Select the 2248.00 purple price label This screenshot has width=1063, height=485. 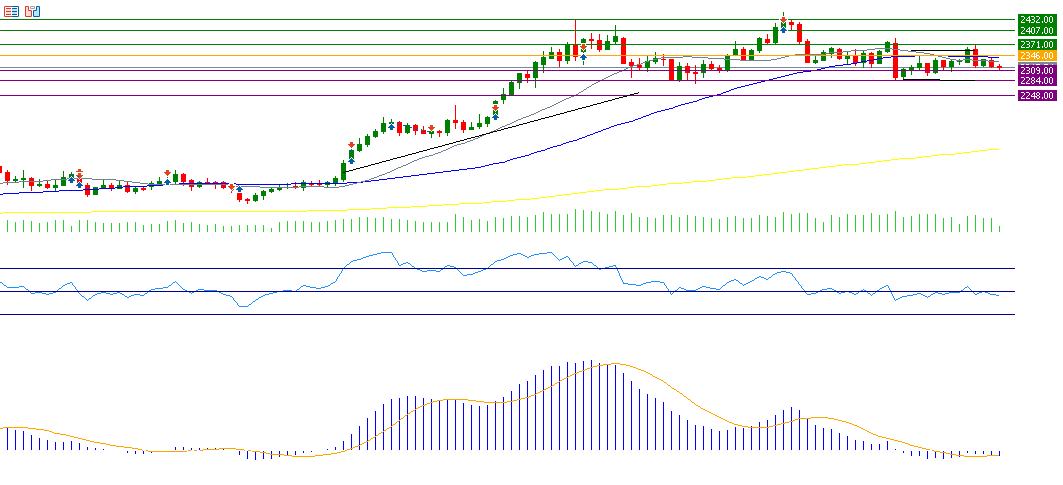point(1037,96)
